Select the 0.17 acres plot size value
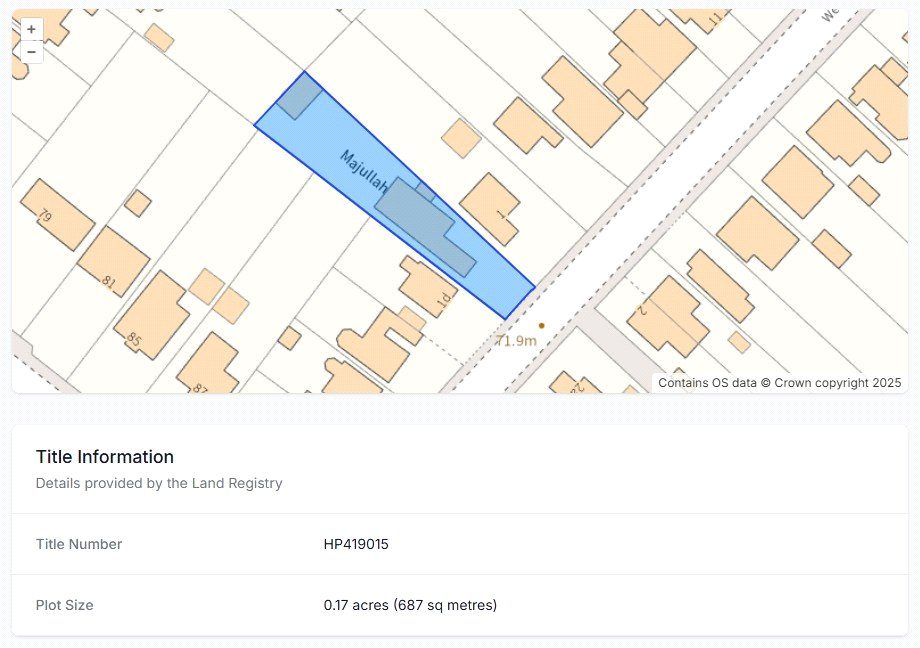The width and height of the screenshot is (920, 648). point(410,605)
